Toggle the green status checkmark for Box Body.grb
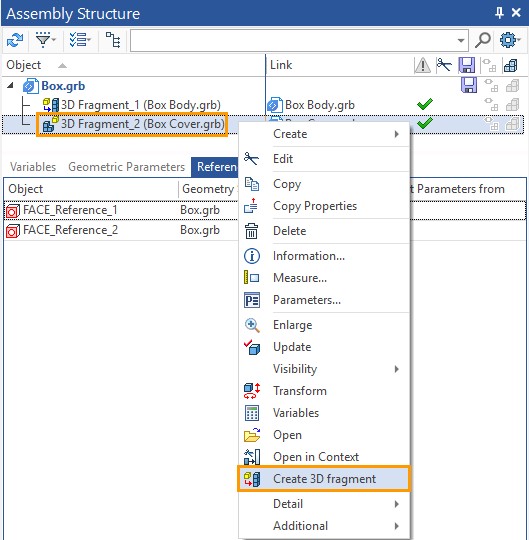 click(x=425, y=104)
